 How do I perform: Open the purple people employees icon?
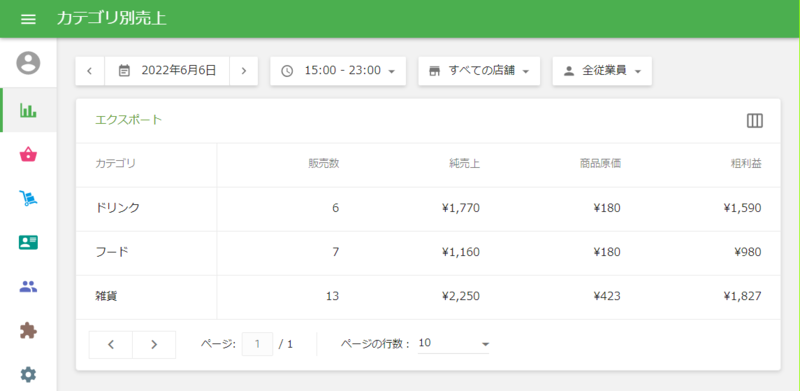pyautogui.click(x=28, y=287)
